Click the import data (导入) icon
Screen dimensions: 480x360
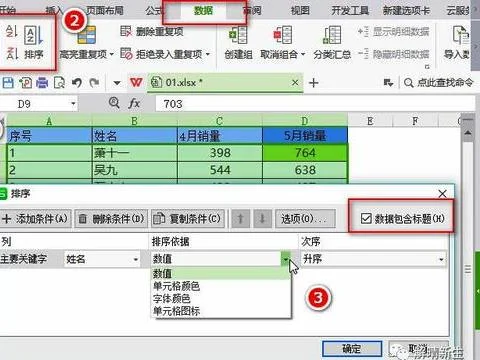point(461,35)
